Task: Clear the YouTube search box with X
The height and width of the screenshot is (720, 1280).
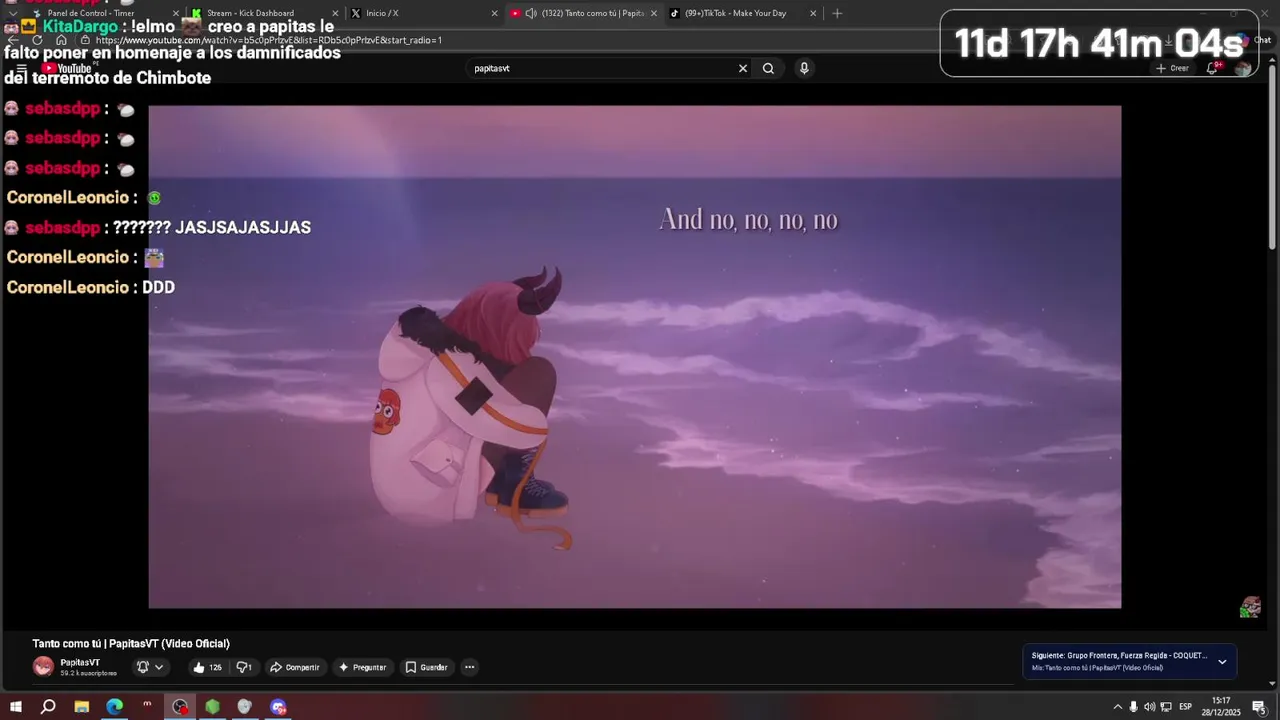Action: (743, 68)
